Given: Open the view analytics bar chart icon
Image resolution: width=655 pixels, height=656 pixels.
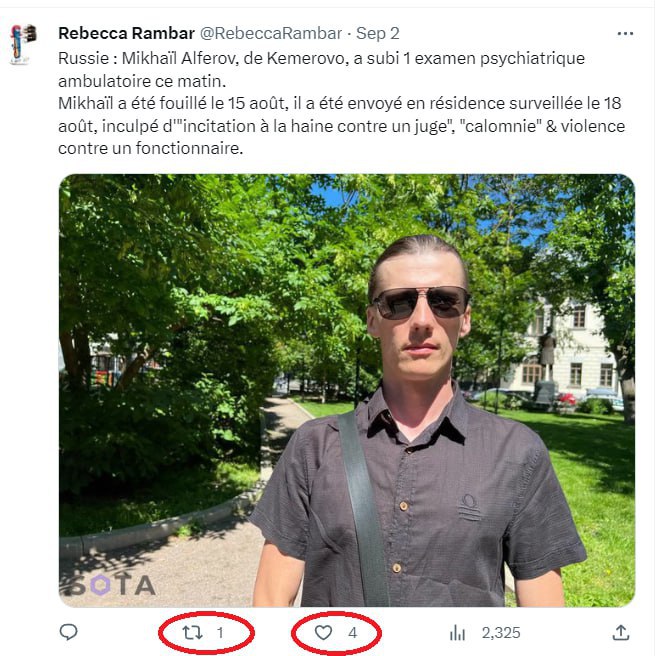Looking at the screenshot, I should click(x=457, y=633).
